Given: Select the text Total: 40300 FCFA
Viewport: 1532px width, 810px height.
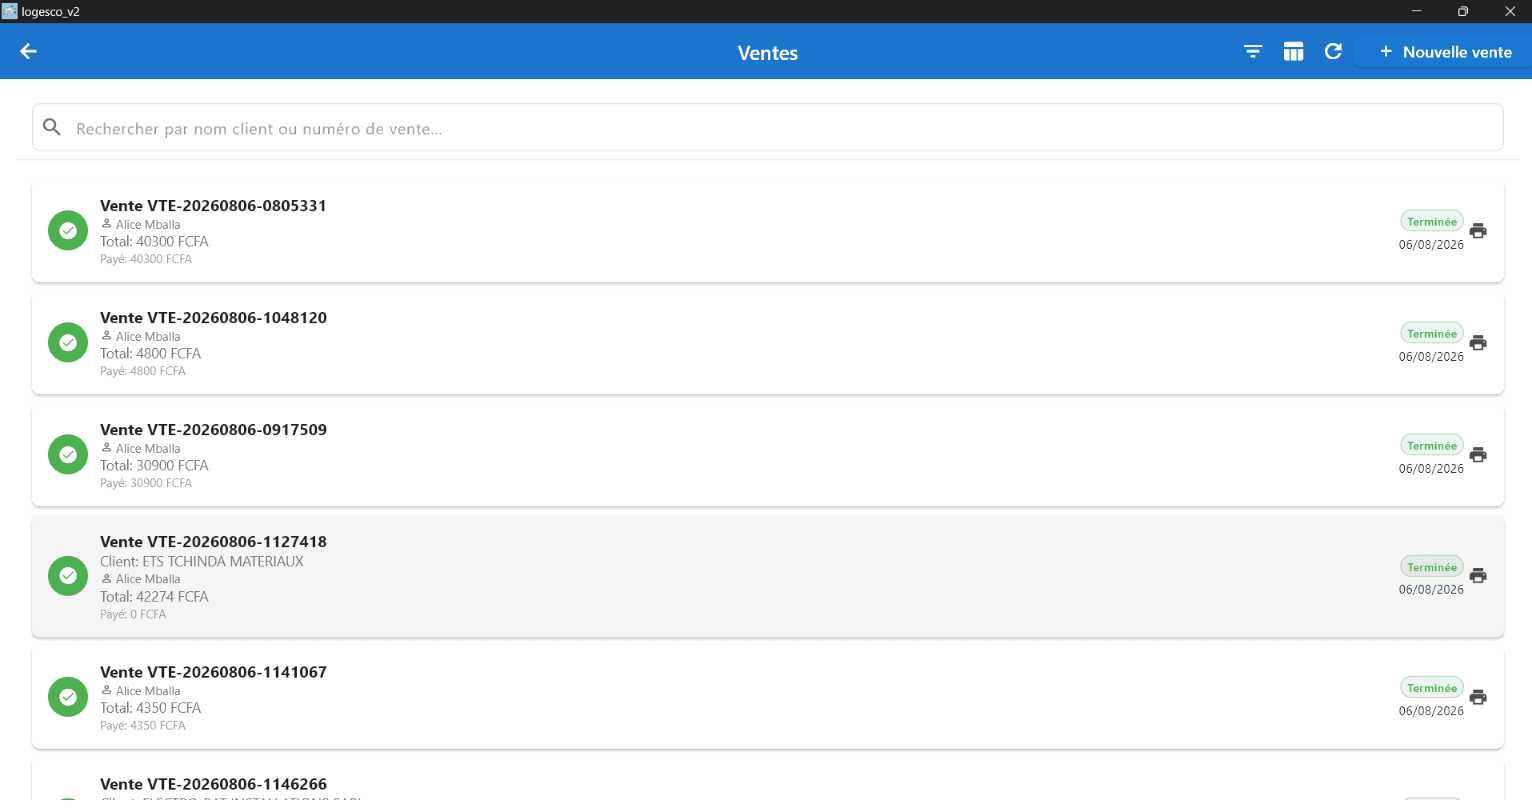Looking at the screenshot, I should (x=154, y=242).
